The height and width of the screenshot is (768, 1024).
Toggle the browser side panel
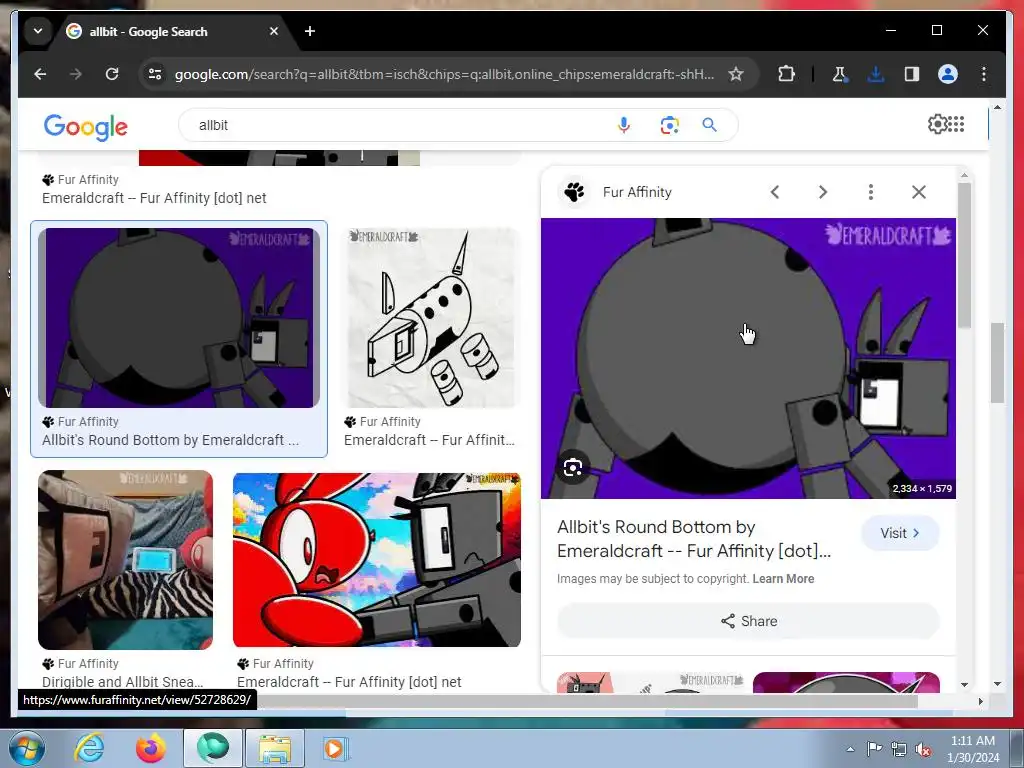click(x=912, y=74)
